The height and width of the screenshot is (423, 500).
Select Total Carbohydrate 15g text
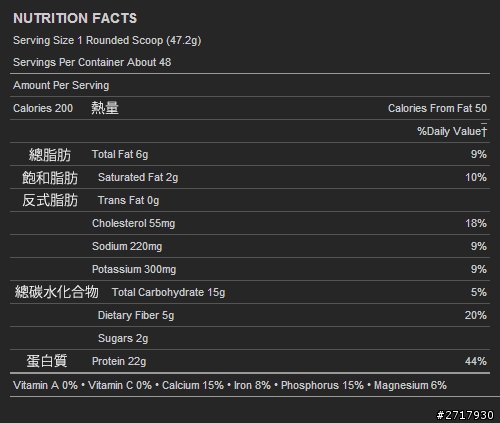click(x=168, y=292)
